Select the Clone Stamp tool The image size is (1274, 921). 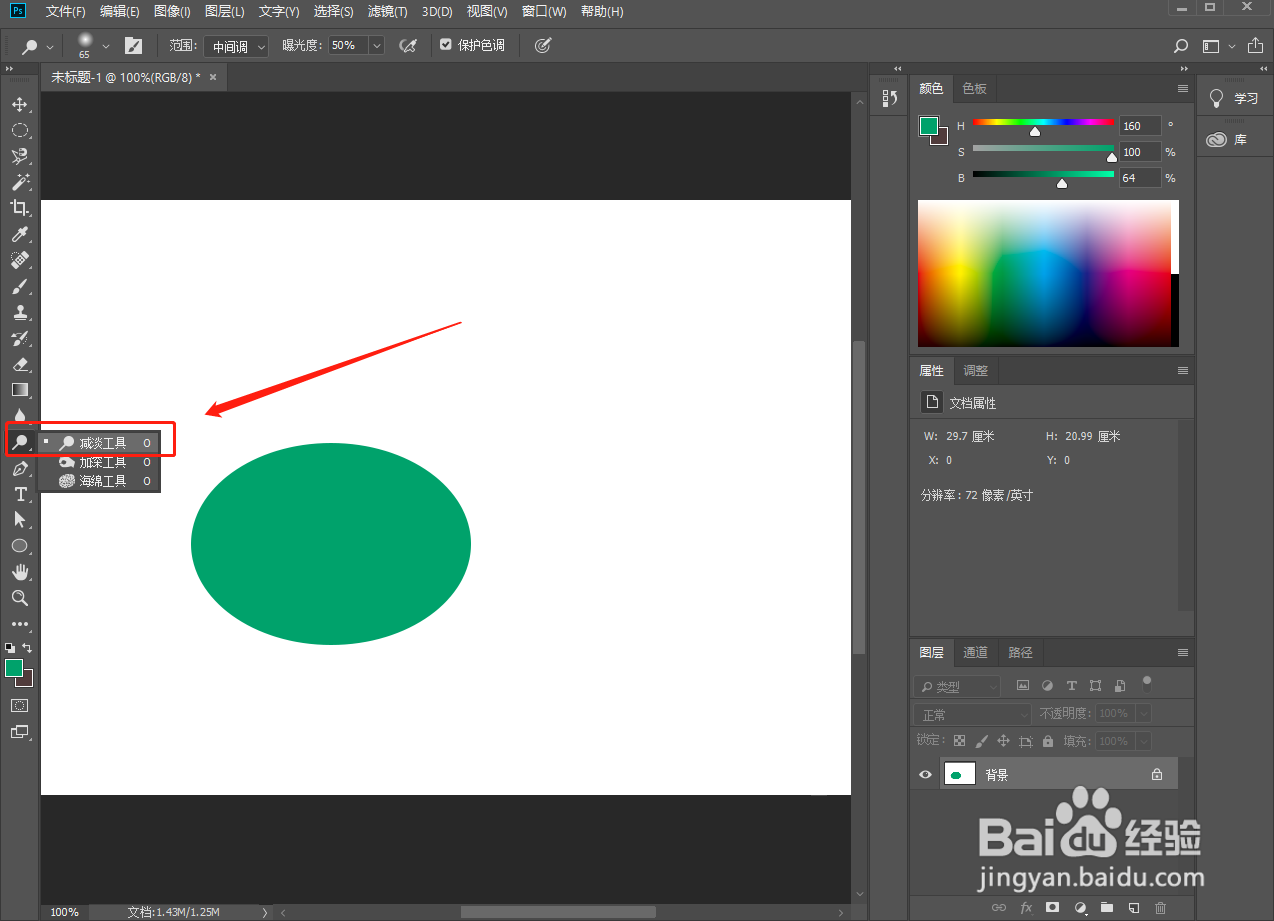tap(19, 312)
